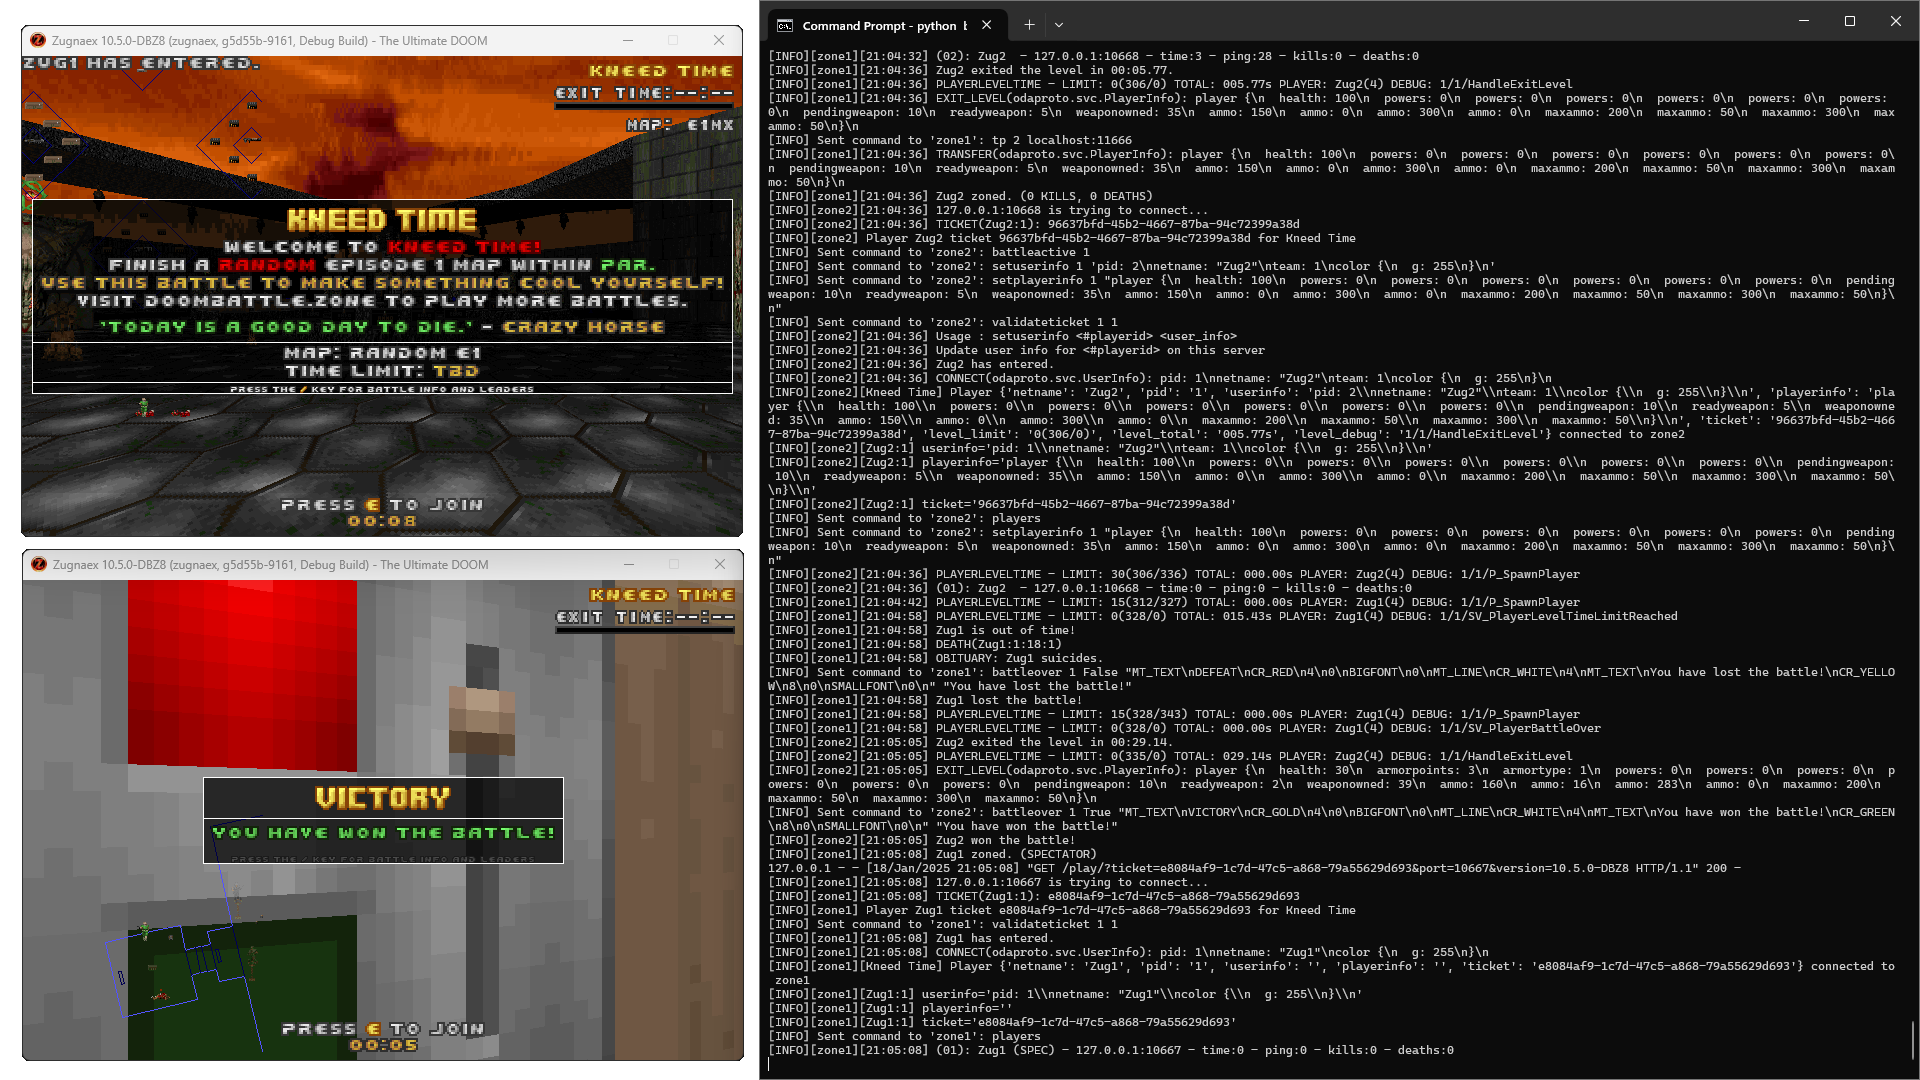The width and height of the screenshot is (1920, 1080).
Task: Click 'EXIT TIME' label in bottom game window
Action: click(x=645, y=617)
